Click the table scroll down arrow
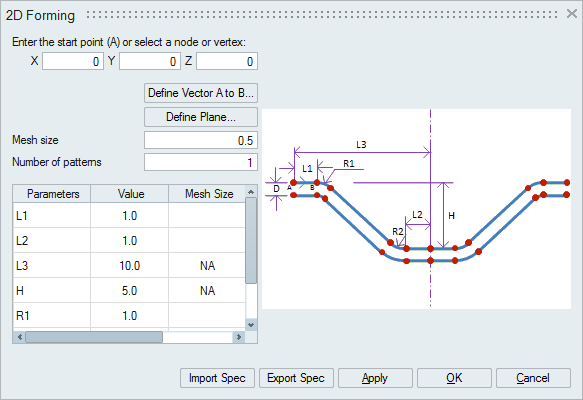This screenshot has width=583, height=400. (251, 325)
